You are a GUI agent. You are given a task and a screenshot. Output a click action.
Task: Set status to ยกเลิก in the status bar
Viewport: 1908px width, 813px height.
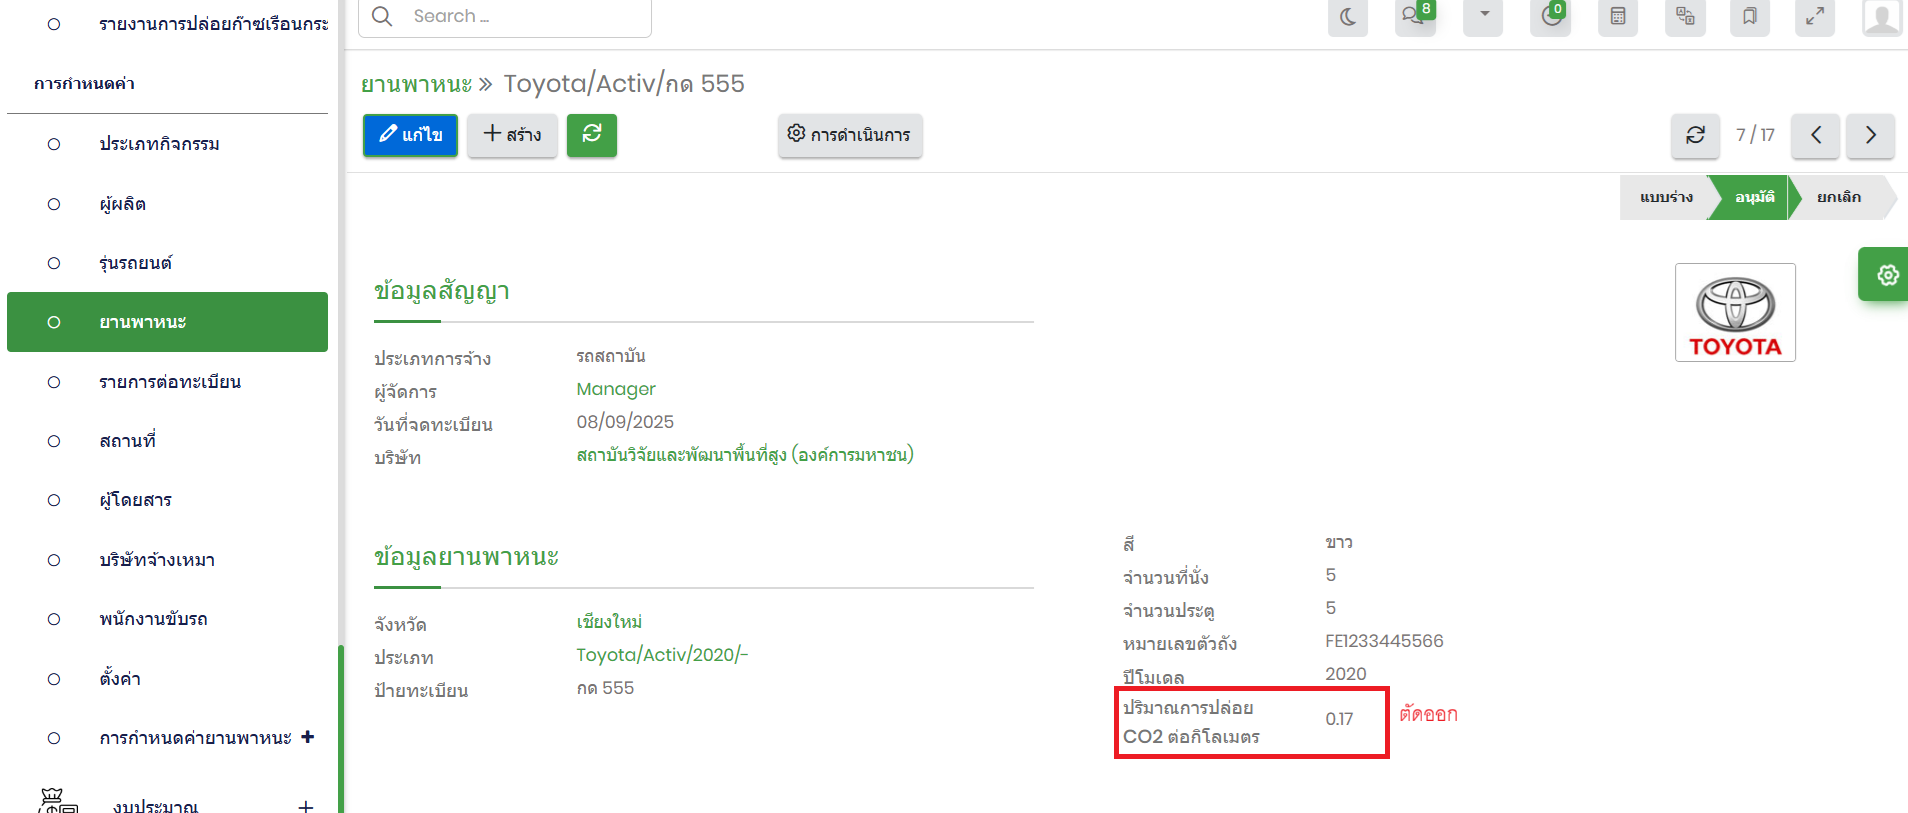pyautogui.click(x=1838, y=197)
